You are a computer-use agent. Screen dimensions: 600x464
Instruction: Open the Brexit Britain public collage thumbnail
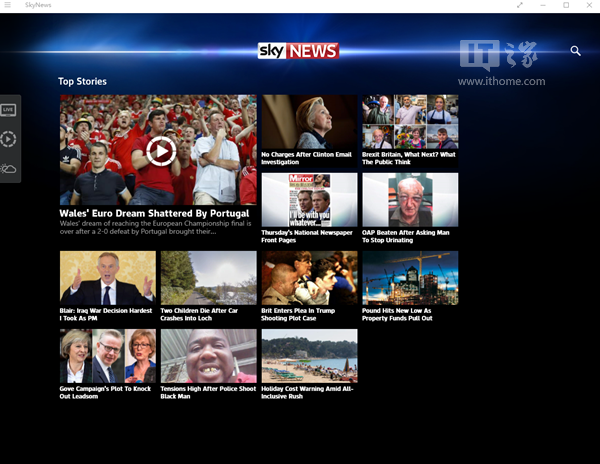pos(410,122)
